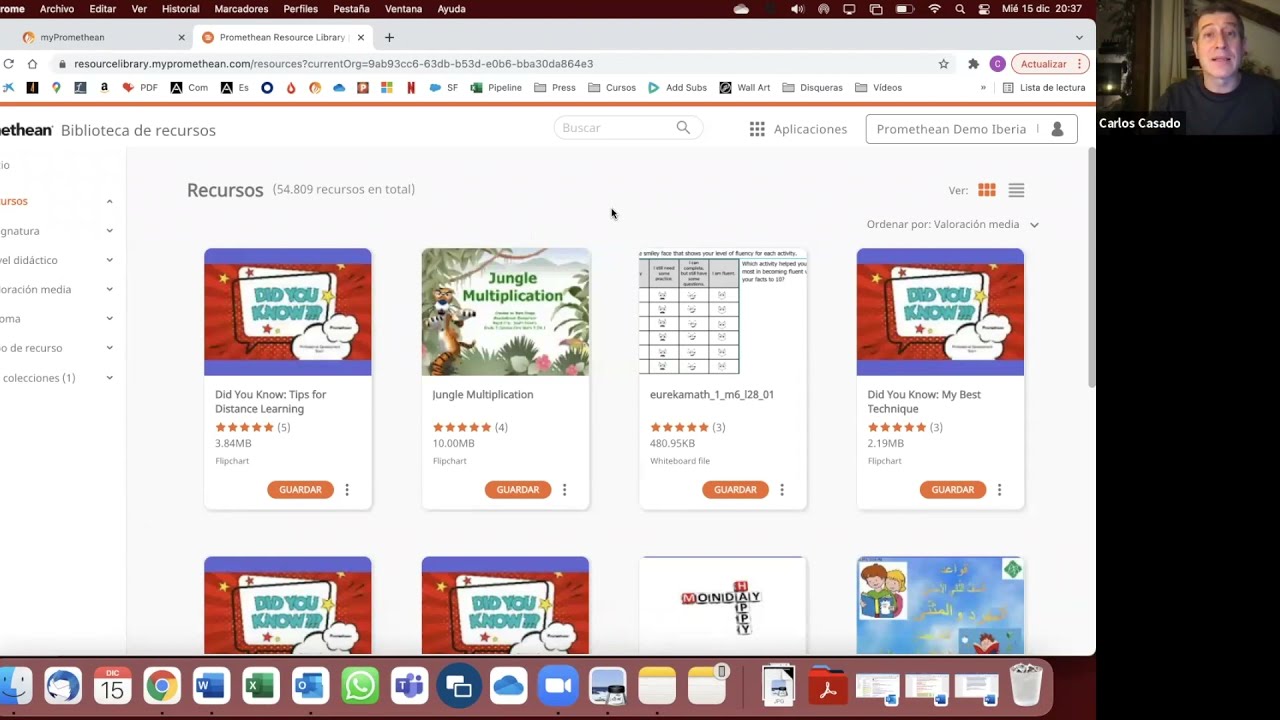Open the MONDAY HAPPY crossword thumbnail
Screen dimensions: 1280x720
click(x=723, y=605)
